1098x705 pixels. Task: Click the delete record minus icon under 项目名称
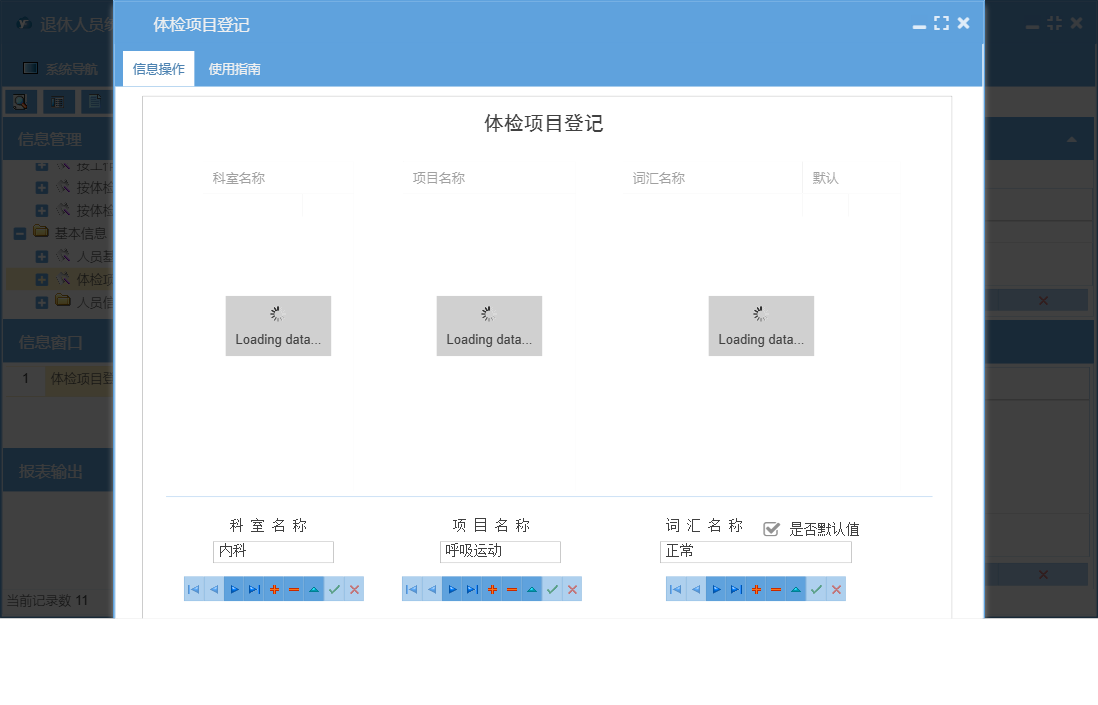tap(512, 589)
